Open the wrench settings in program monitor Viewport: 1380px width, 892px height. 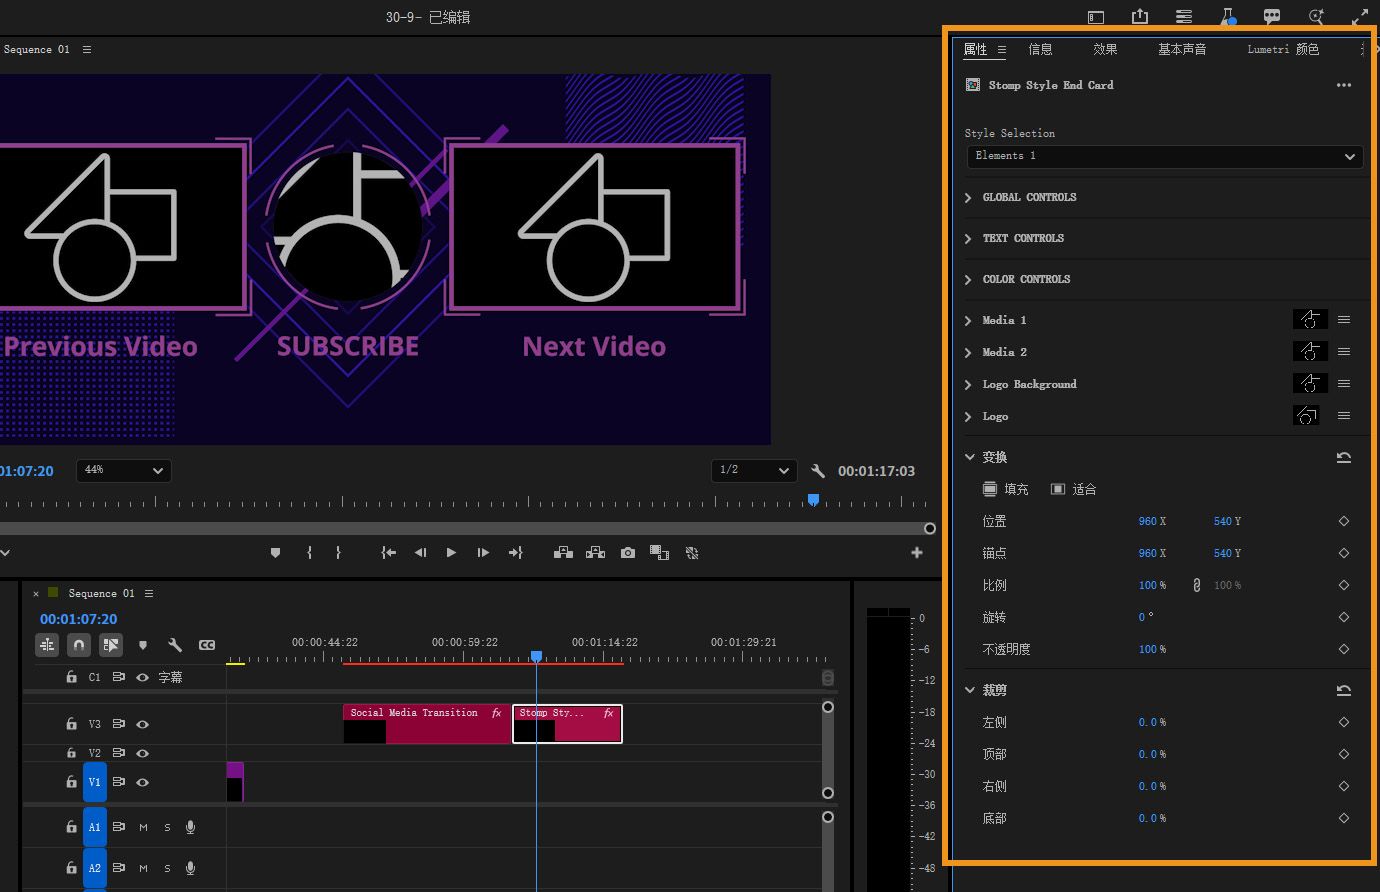(818, 471)
